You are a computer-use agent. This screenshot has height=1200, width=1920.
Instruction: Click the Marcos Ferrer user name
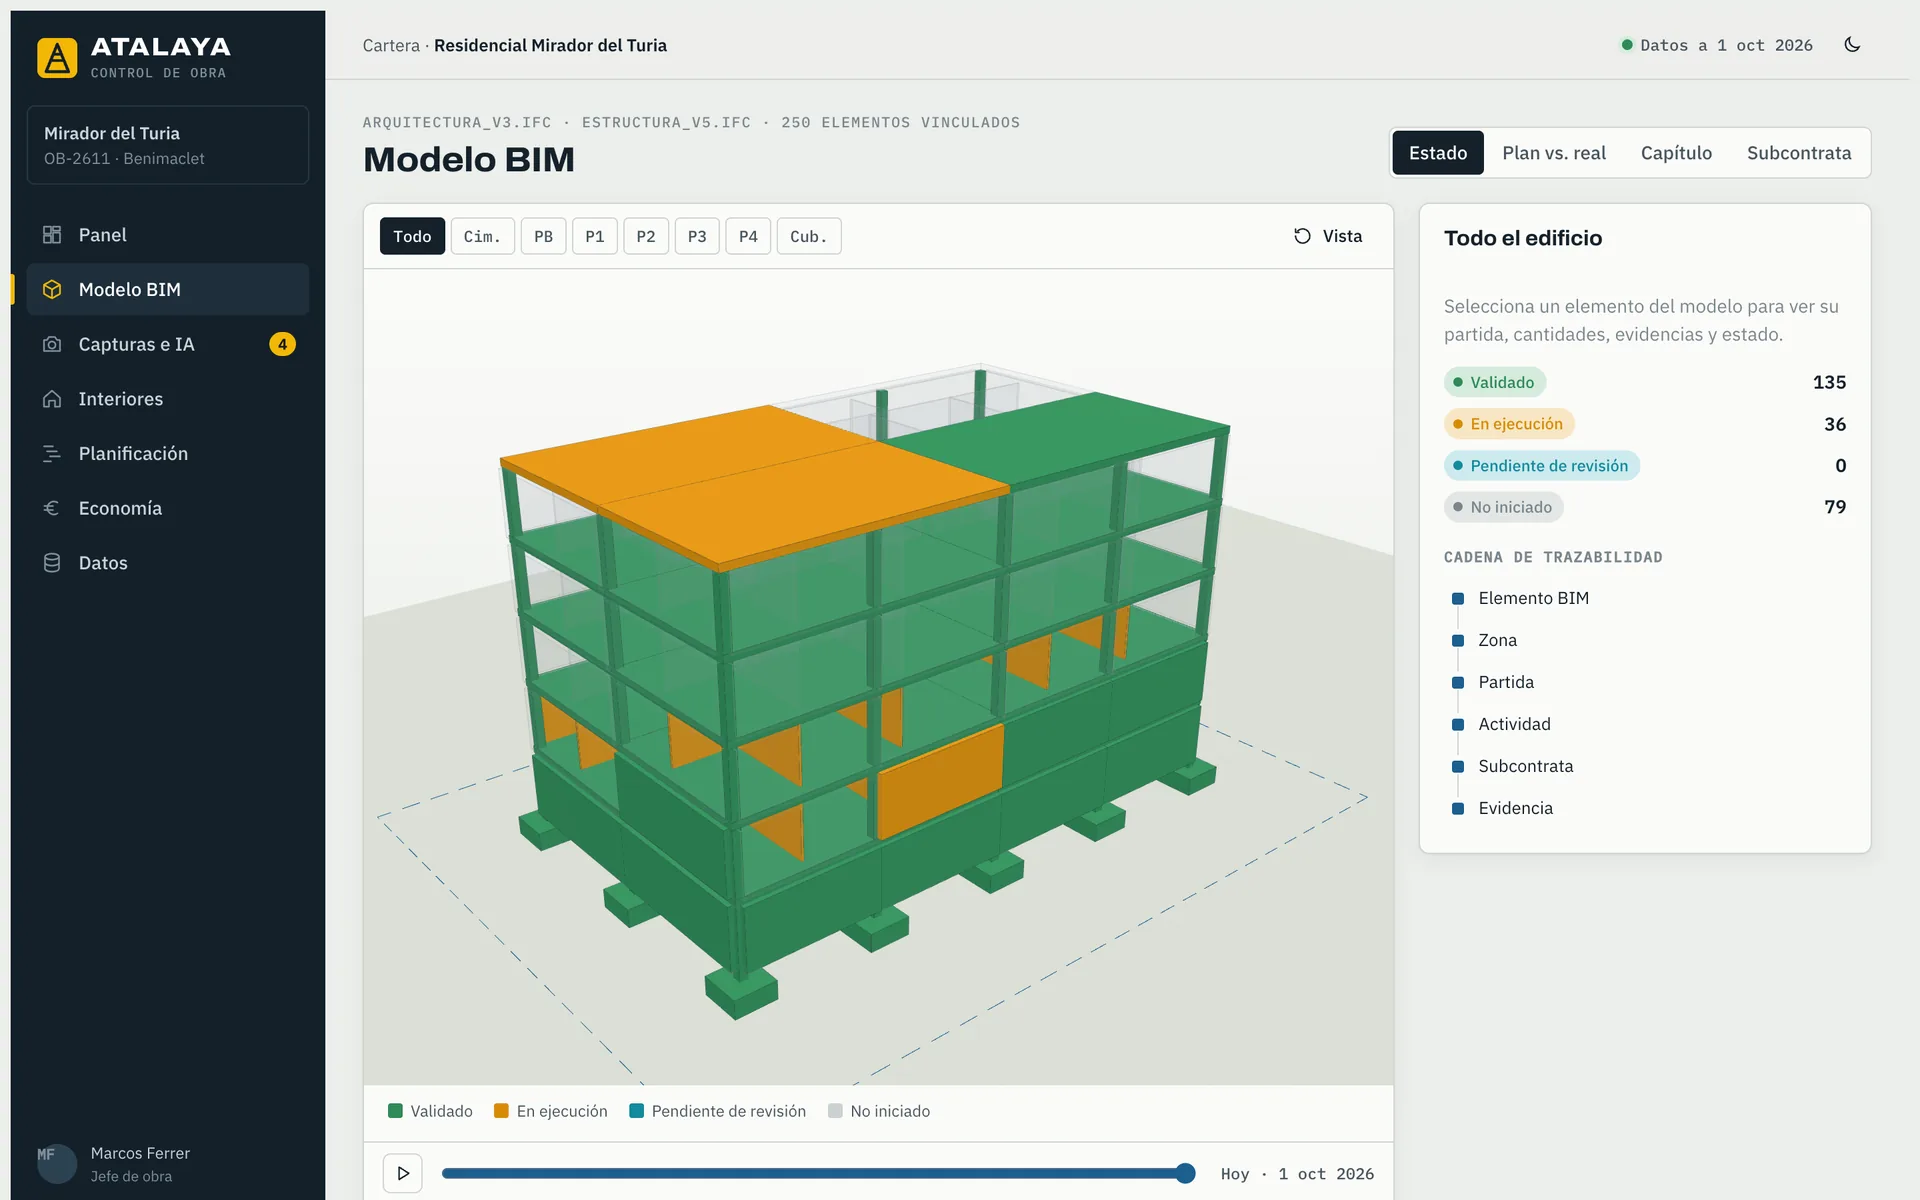140,1153
